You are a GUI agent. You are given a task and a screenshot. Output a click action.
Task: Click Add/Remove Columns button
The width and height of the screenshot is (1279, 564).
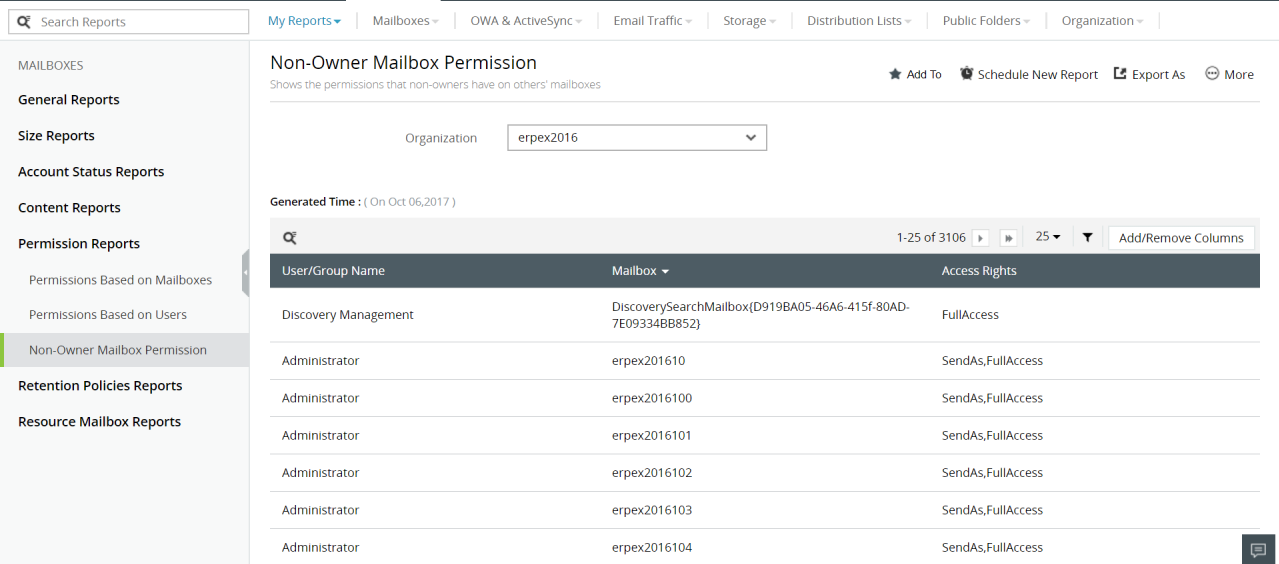click(1181, 238)
